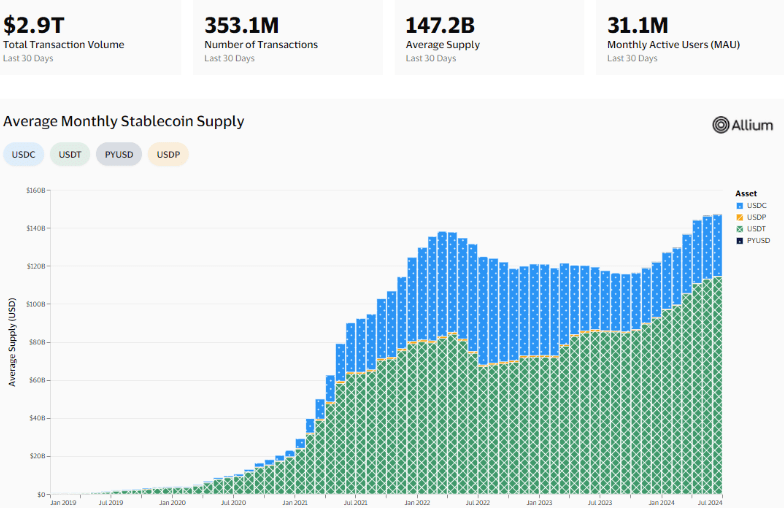Select the Average Supply stat card
Screen dimensions: 784x508
(x=488, y=37)
